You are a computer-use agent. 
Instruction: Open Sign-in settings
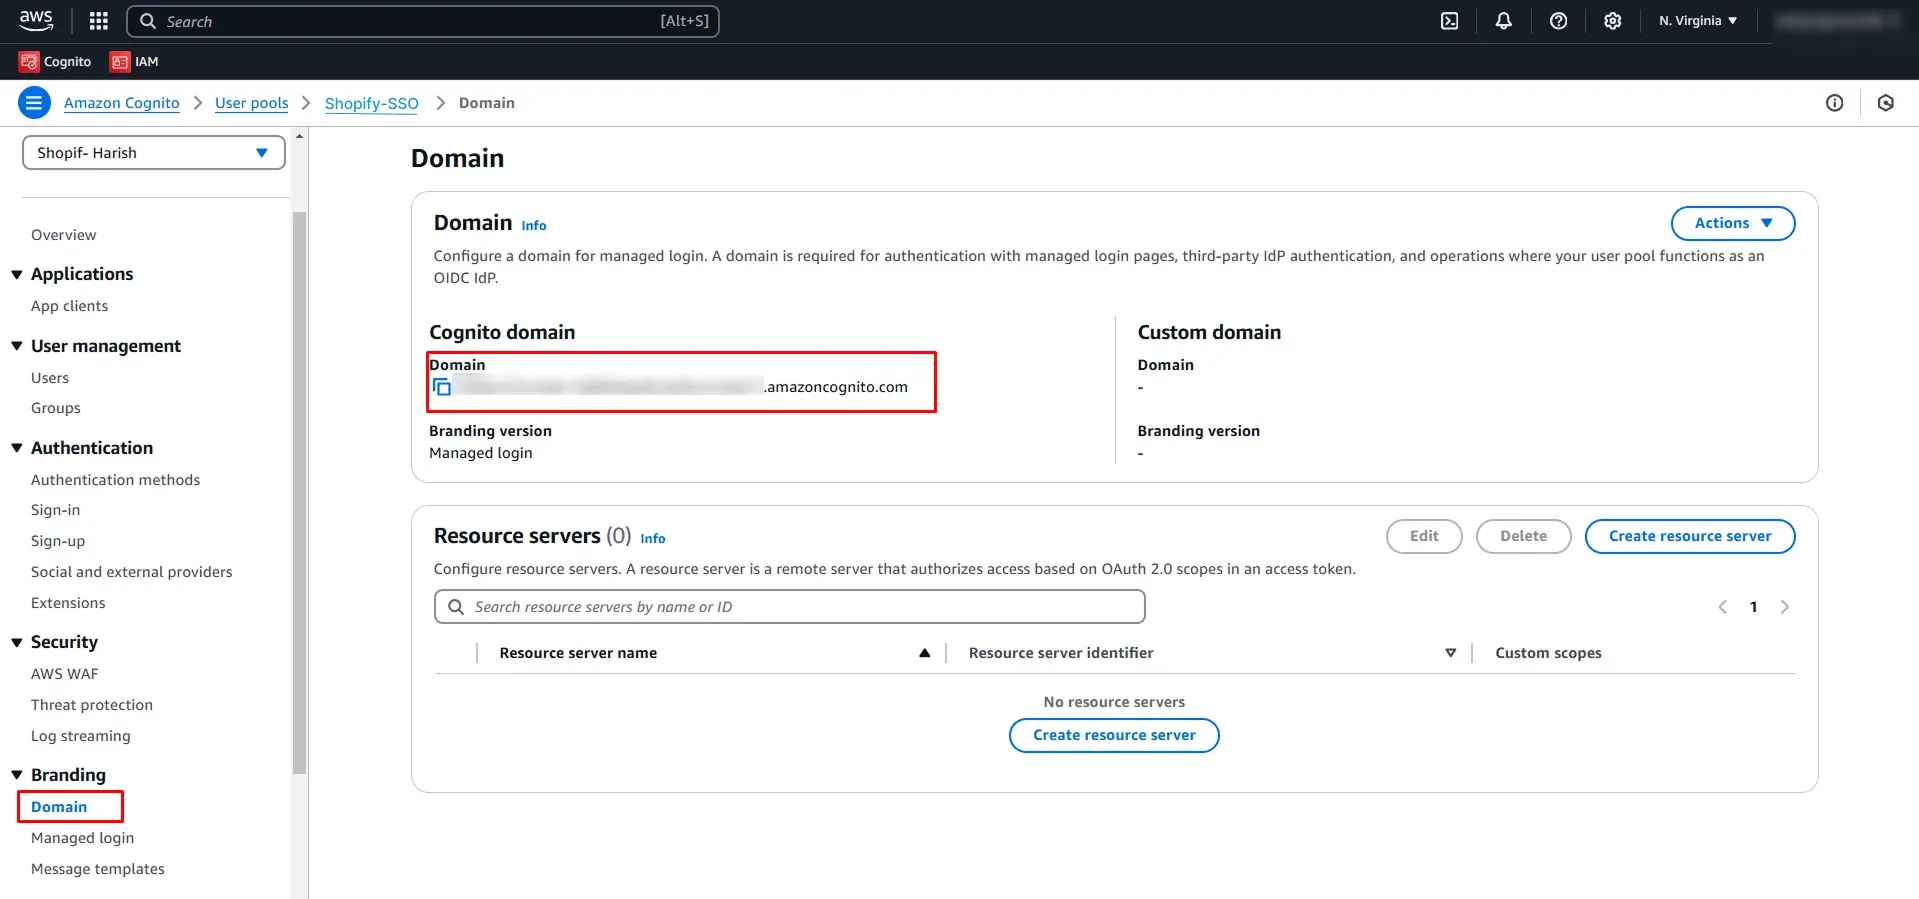56,510
